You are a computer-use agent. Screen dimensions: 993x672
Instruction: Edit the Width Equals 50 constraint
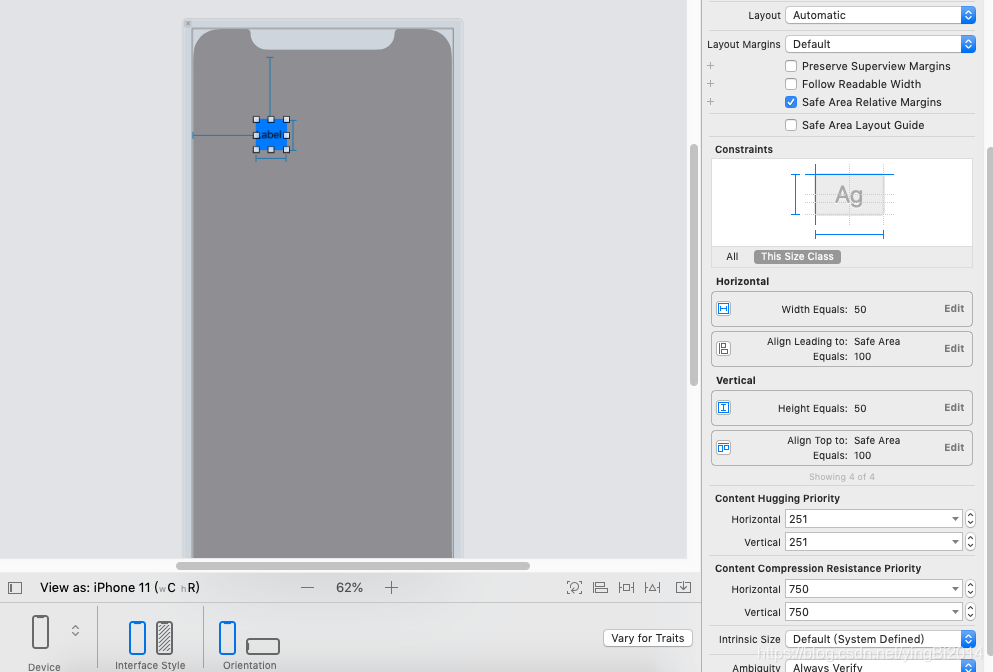tap(954, 308)
